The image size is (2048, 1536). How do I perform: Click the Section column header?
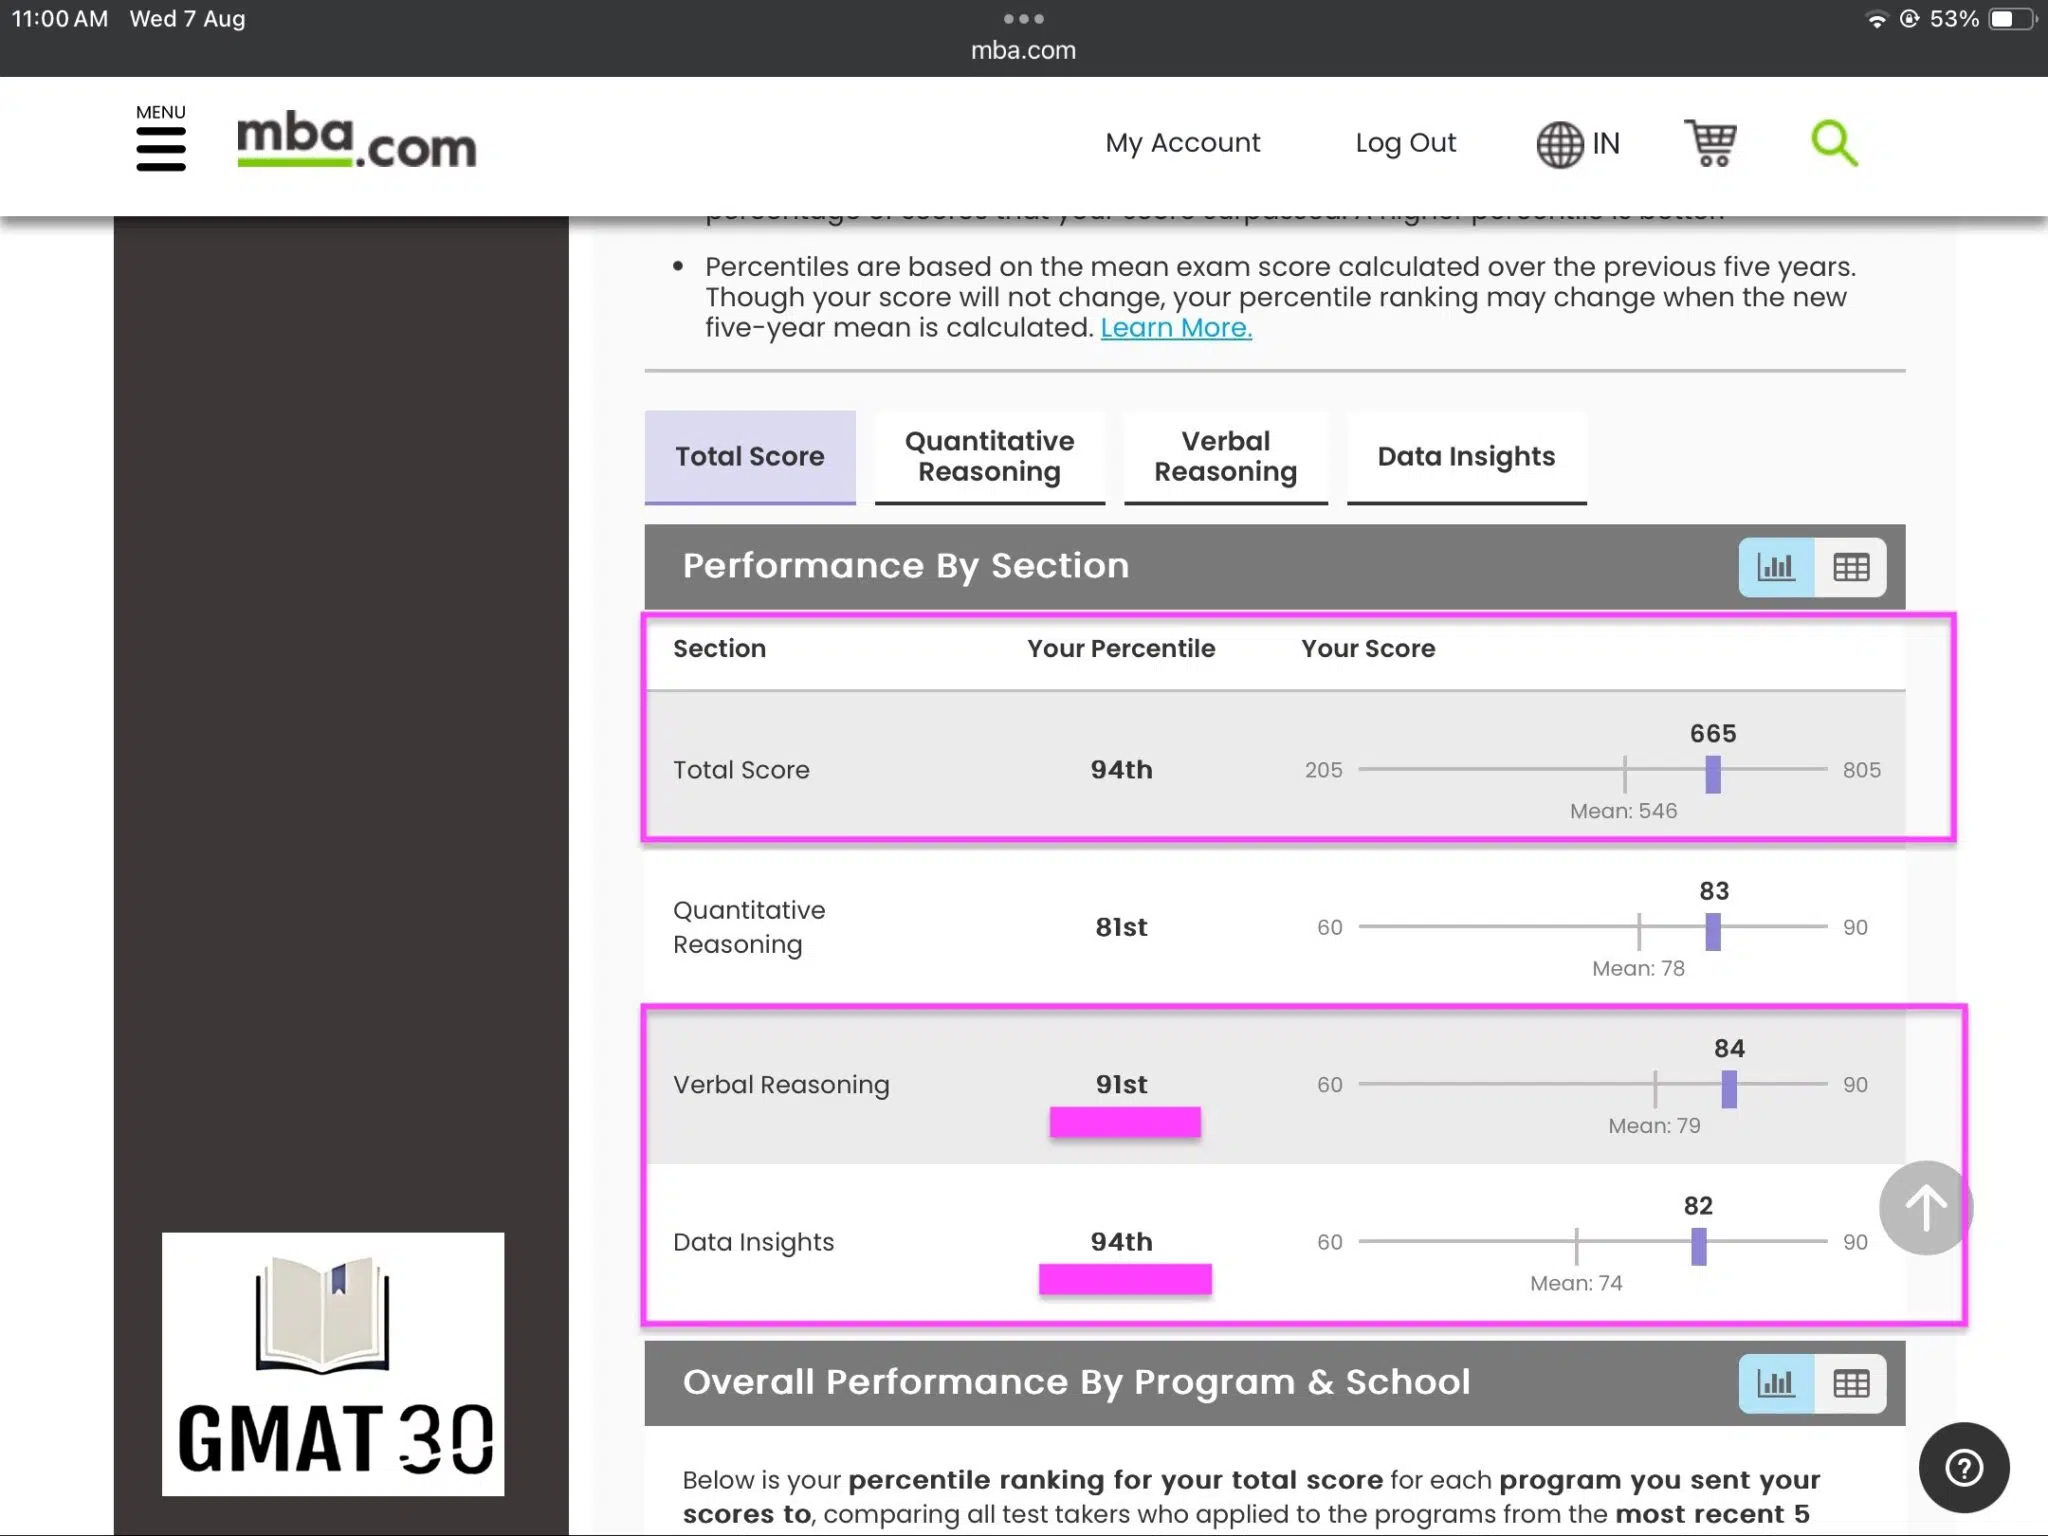[x=719, y=649]
